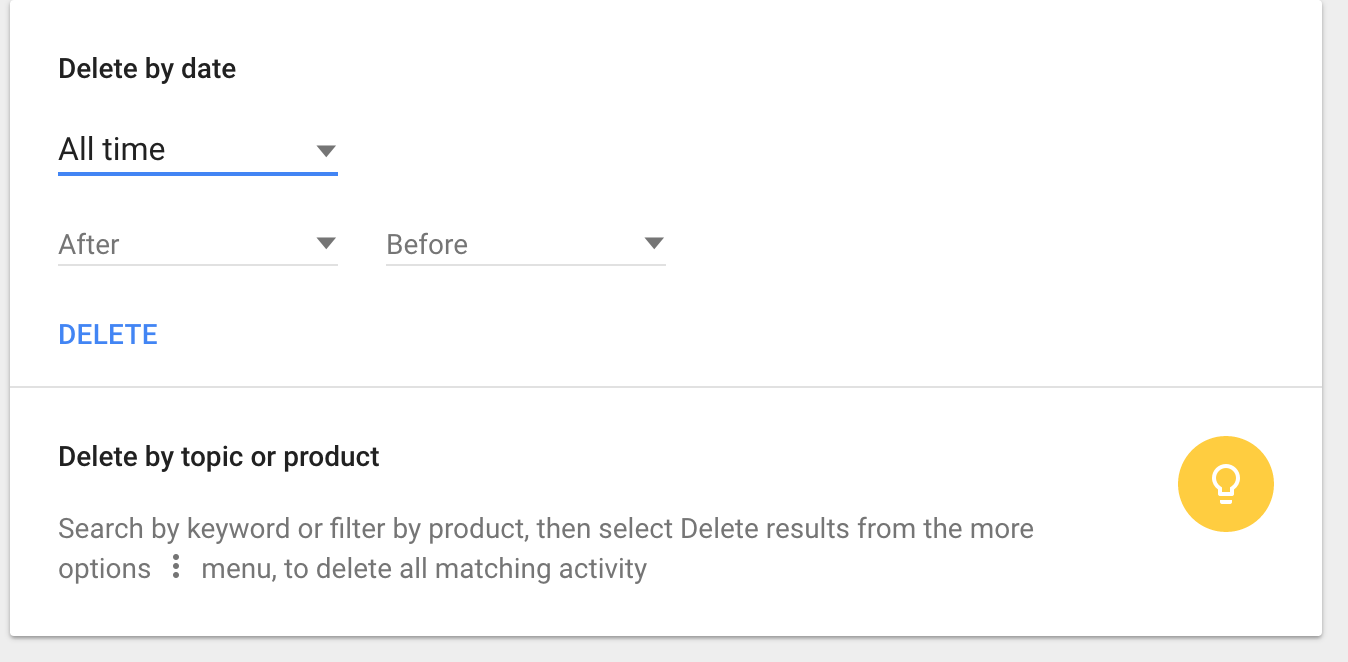This screenshot has height=662, width=1348.
Task: Click the dropdown arrow next to All time
Action: [x=326, y=150]
